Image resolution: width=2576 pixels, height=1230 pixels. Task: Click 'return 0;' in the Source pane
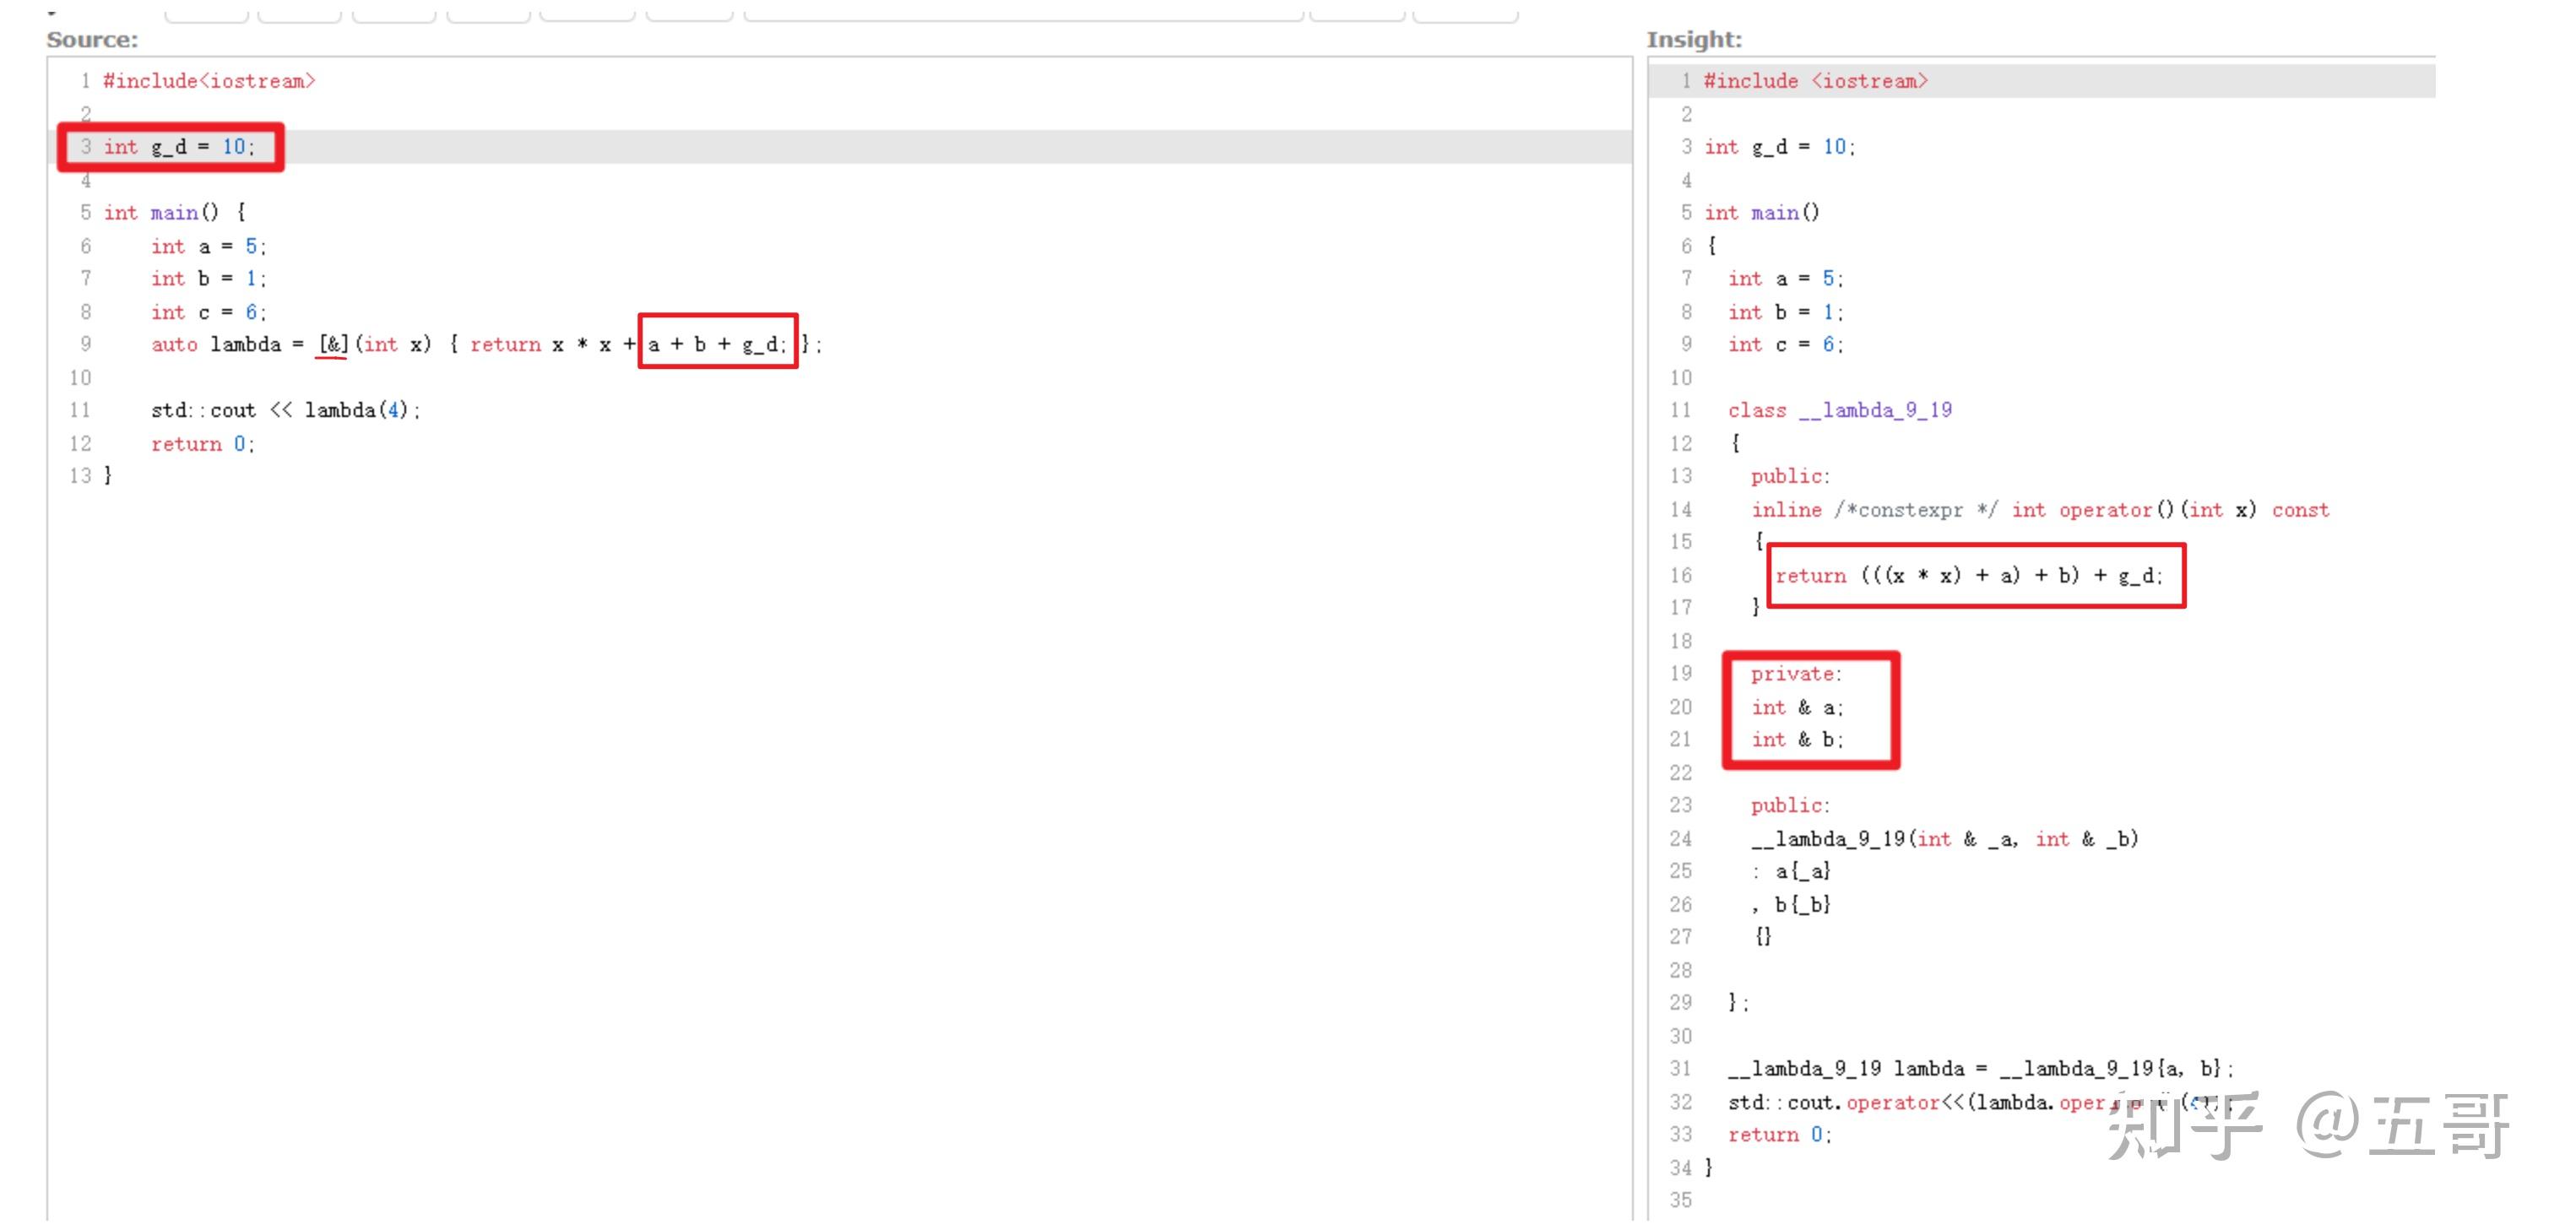[201, 443]
